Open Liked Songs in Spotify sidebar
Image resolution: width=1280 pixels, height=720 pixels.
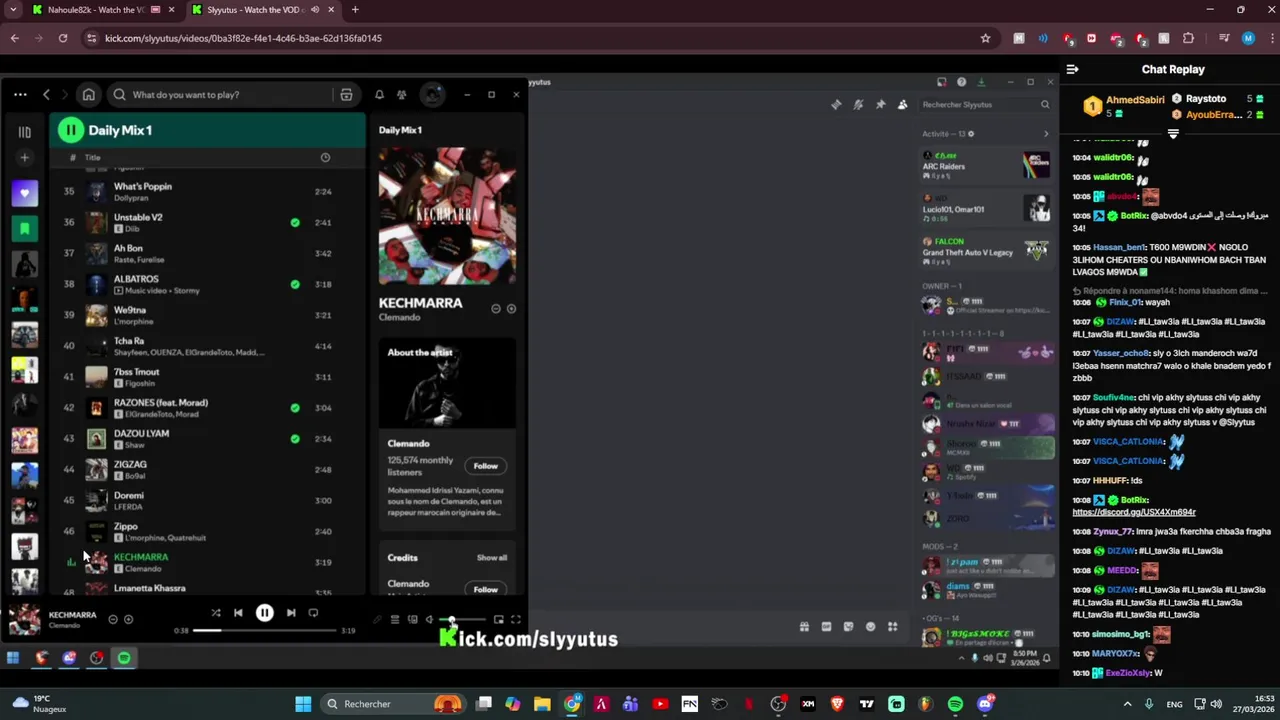tap(24, 193)
